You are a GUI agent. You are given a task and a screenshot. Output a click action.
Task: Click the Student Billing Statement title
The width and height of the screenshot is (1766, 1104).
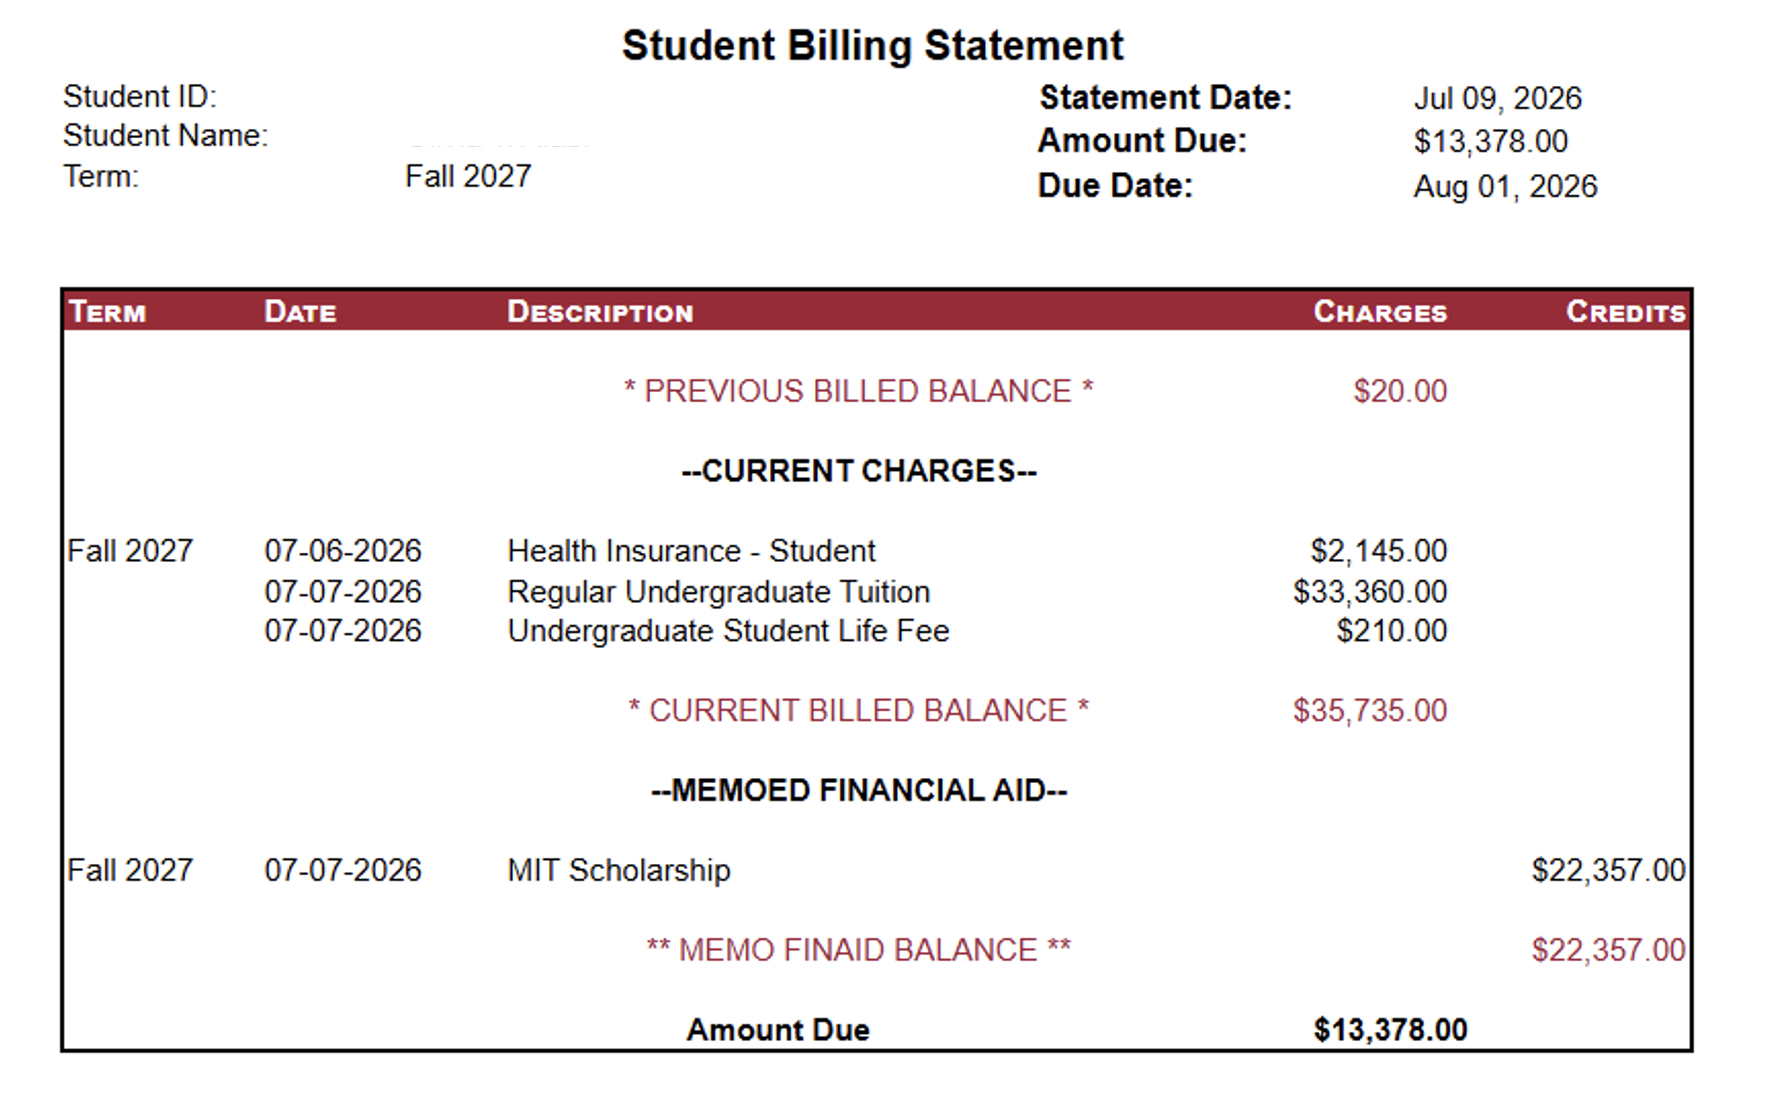pyautogui.click(x=872, y=46)
